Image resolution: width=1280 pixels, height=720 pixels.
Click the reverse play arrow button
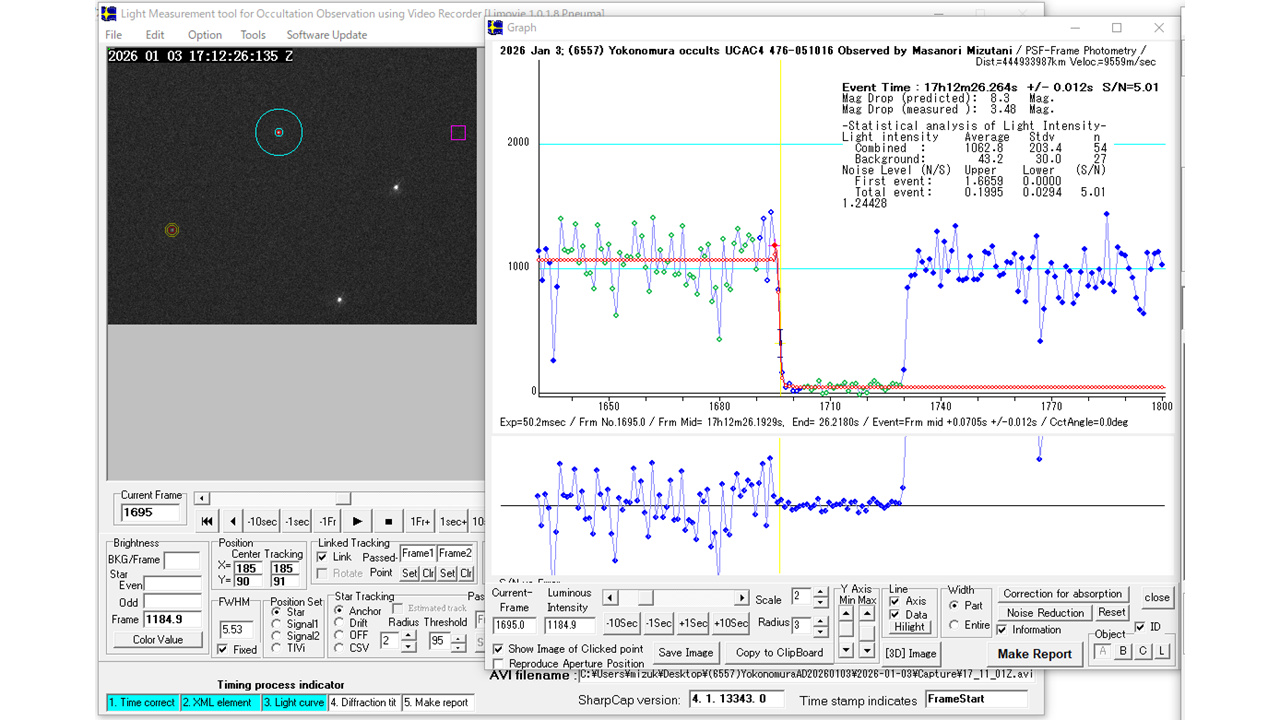[x=233, y=521]
